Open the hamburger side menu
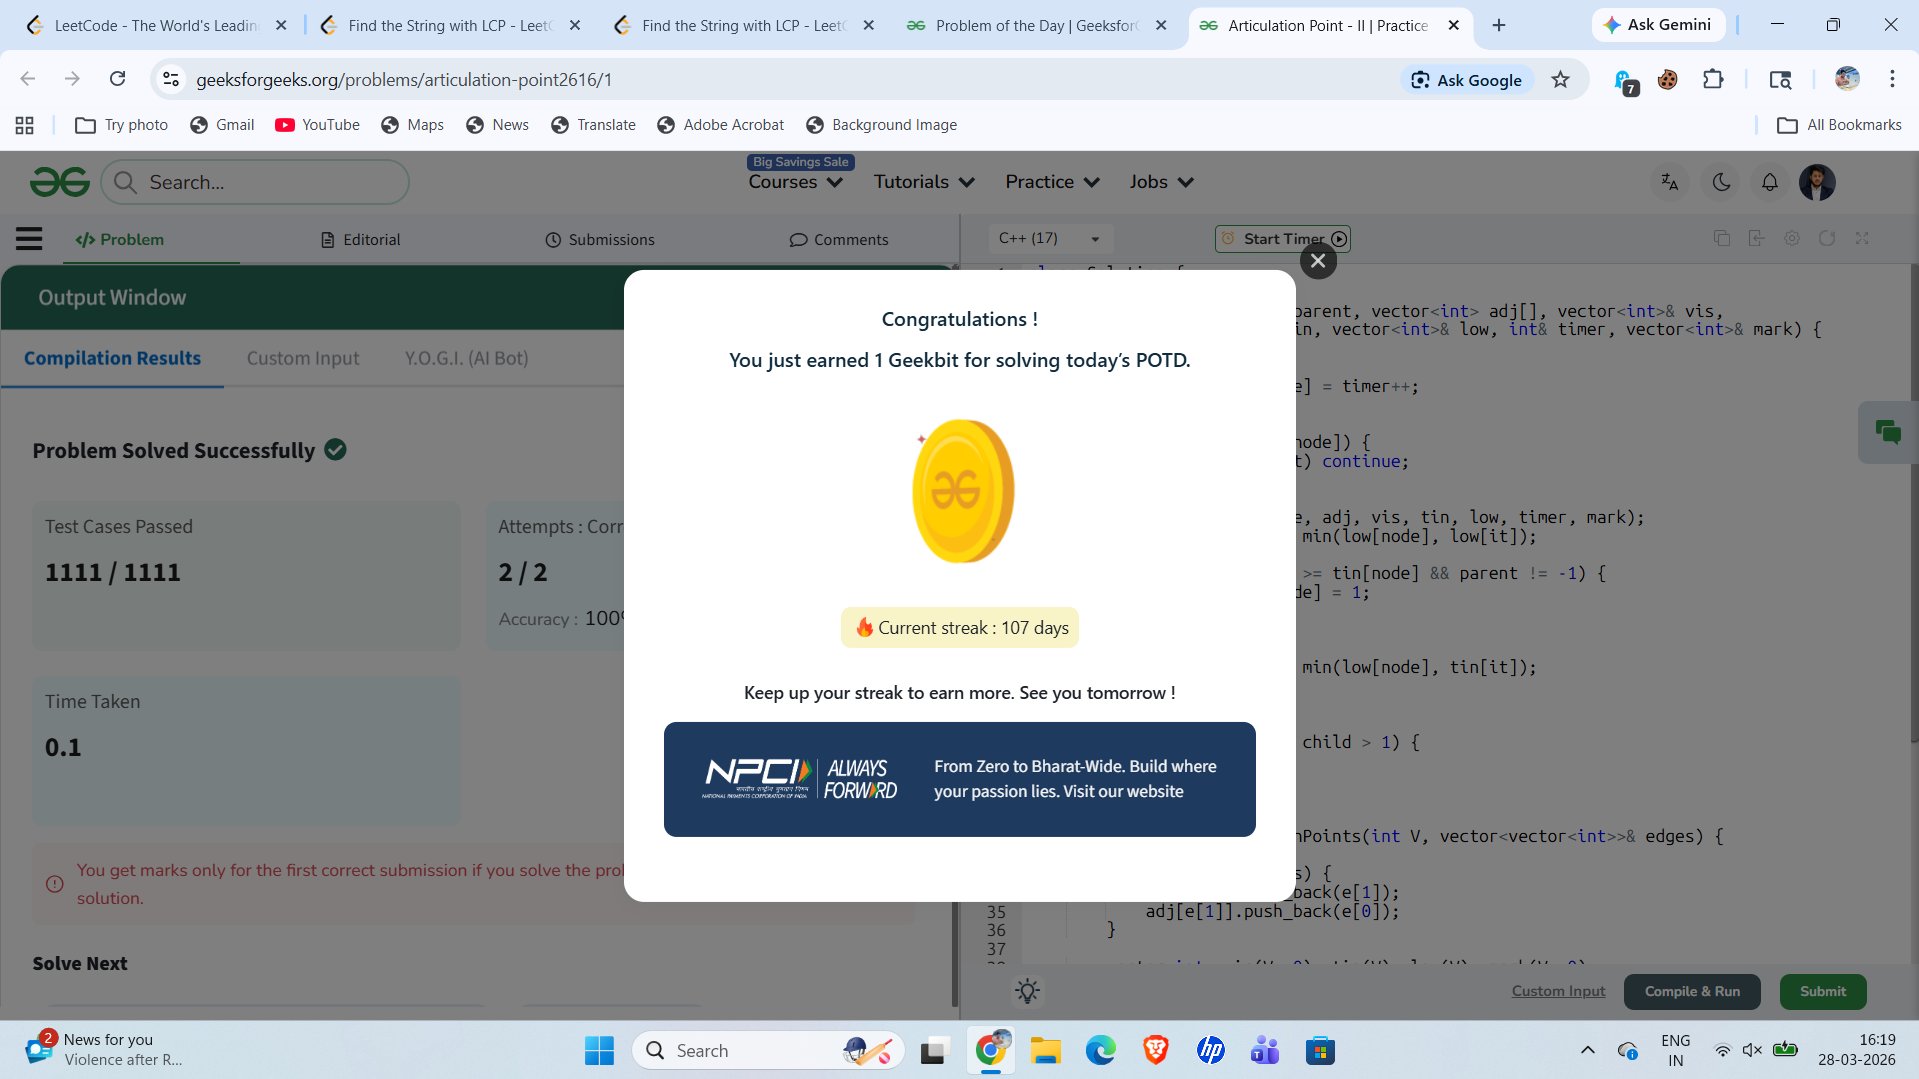Image resolution: width=1919 pixels, height=1079 pixels. click(x=29, y=239)
